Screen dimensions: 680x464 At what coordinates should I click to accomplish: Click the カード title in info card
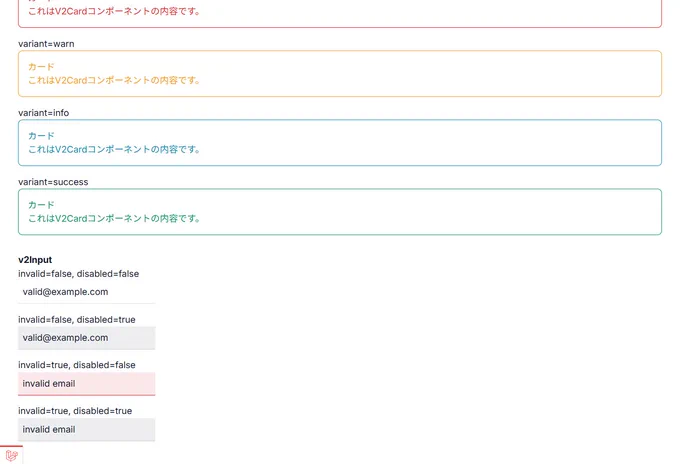tap(41, 136)
